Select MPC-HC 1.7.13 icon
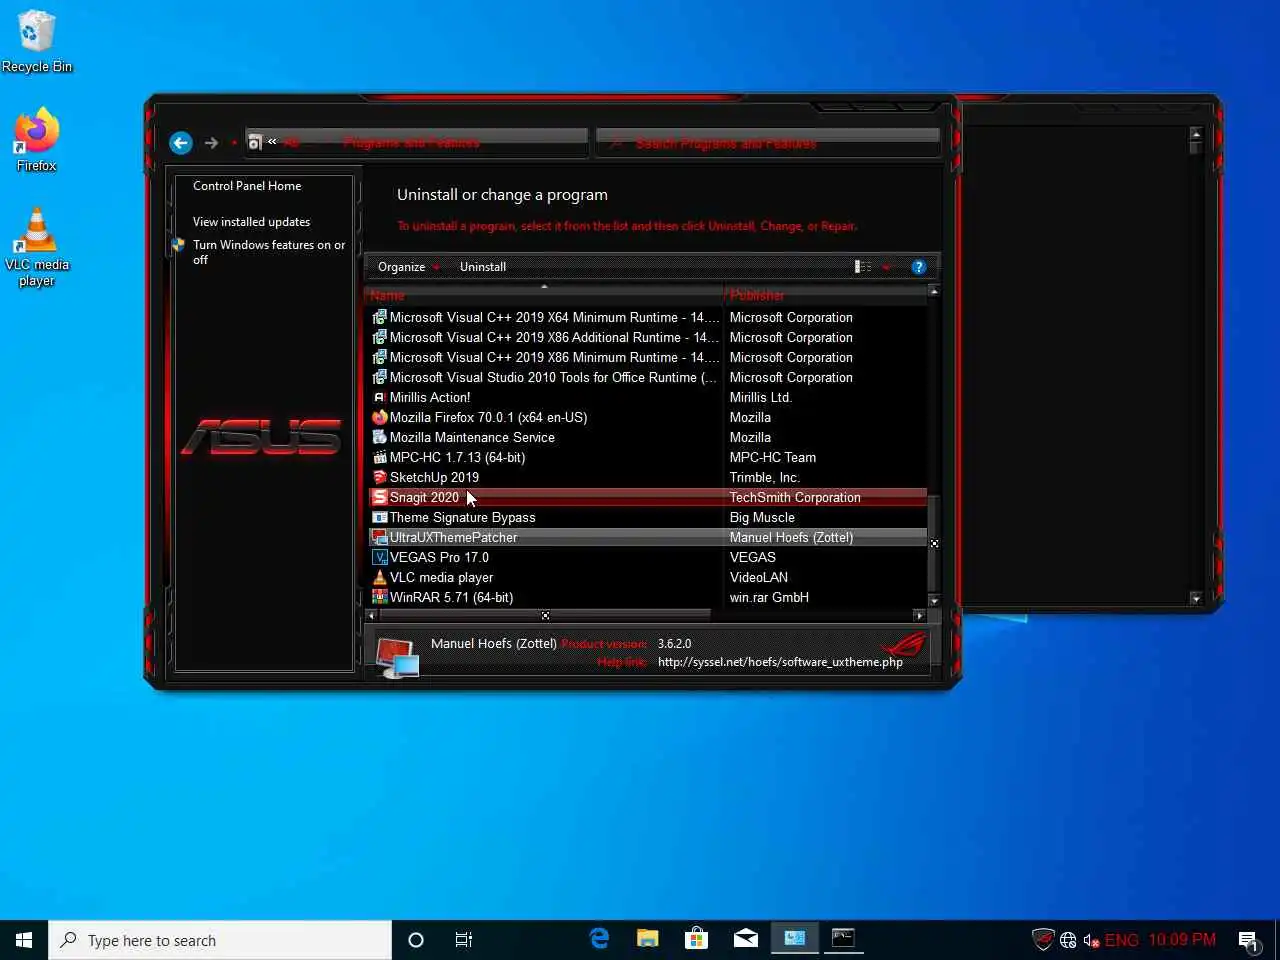Image resolution: width=1280 pixels, height=960 pixels. 379,457
